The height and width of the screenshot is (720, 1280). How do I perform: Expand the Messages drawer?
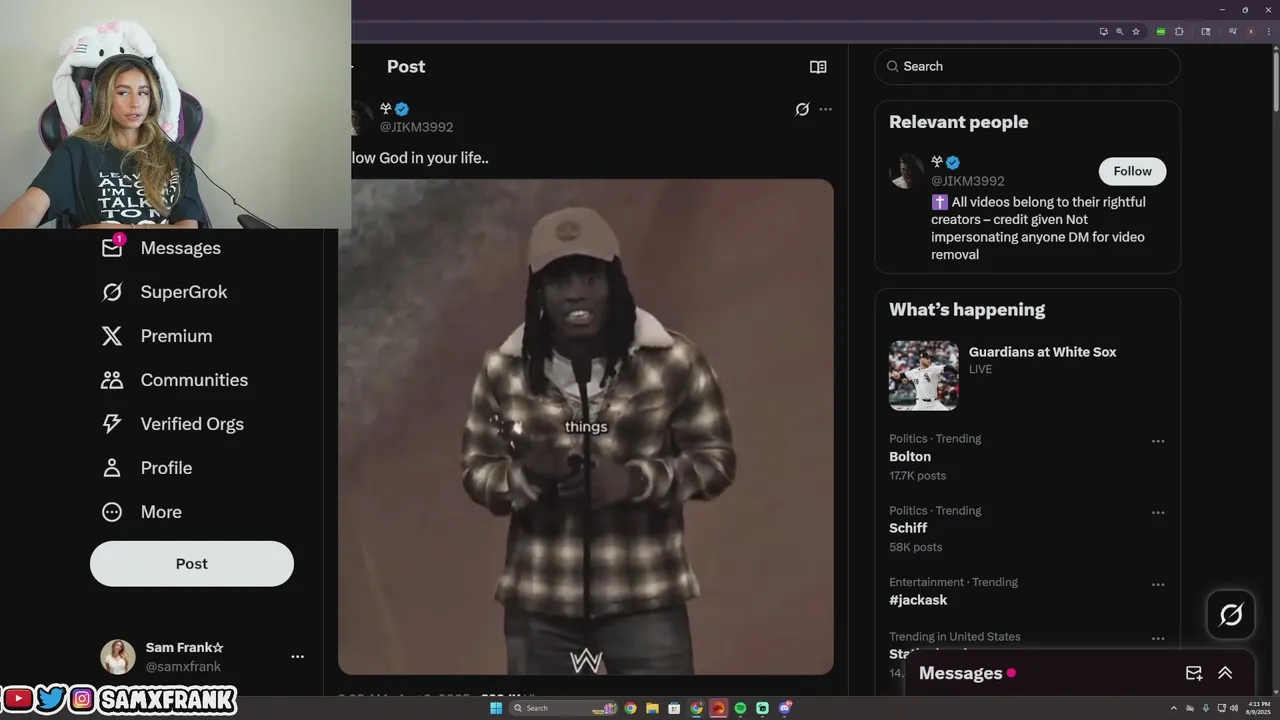(x=1225, y=673)
